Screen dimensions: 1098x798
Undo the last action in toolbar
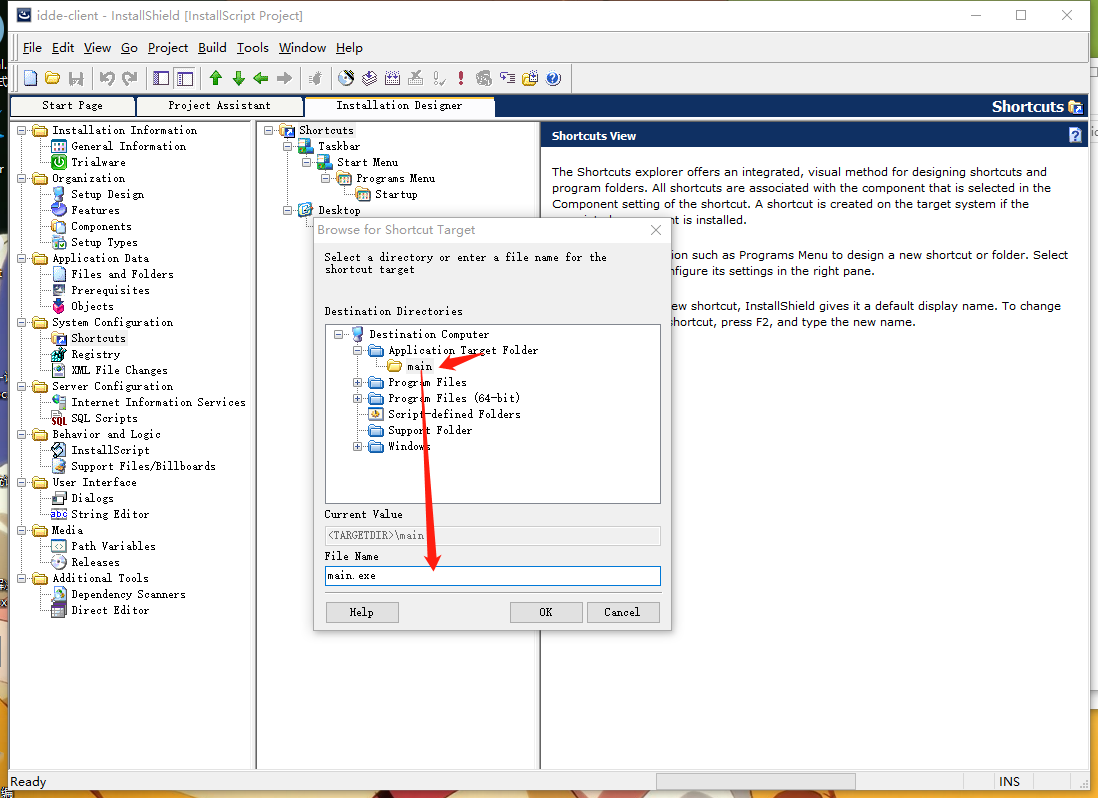(x=106, y=78)
